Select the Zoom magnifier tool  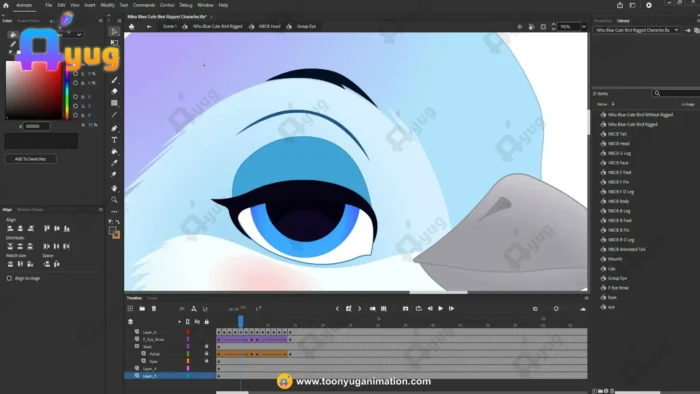(x=114, y=200)
